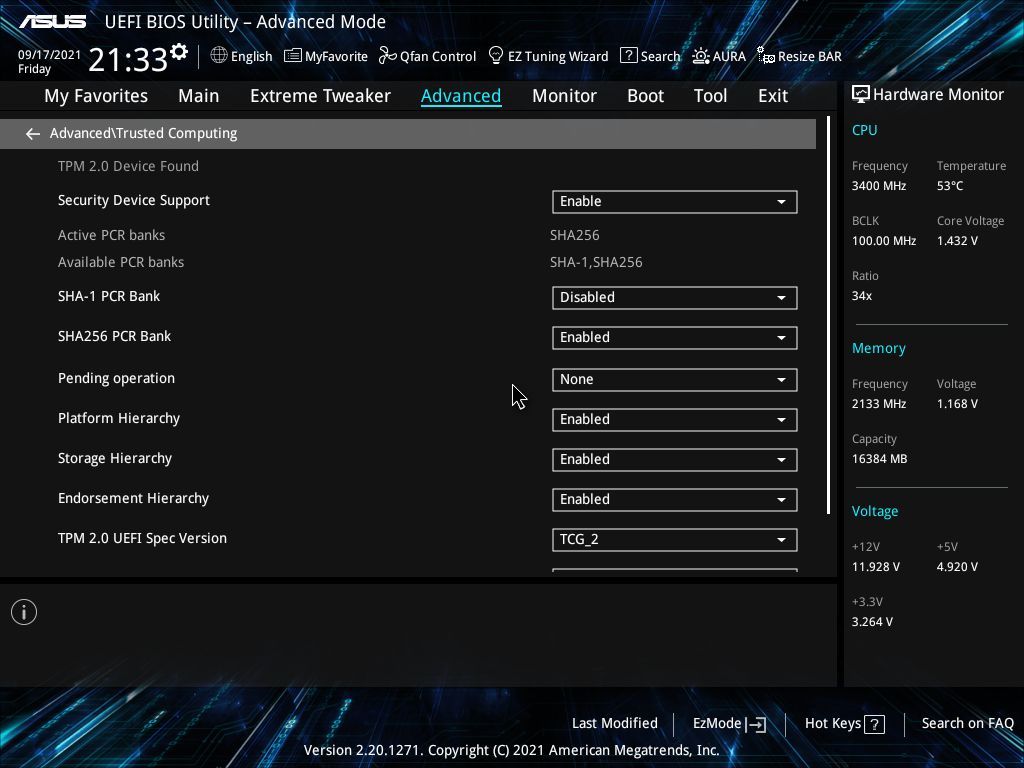
Task: Click CPU heading in Hardware Monitor
Action: [x=864, y=130]
